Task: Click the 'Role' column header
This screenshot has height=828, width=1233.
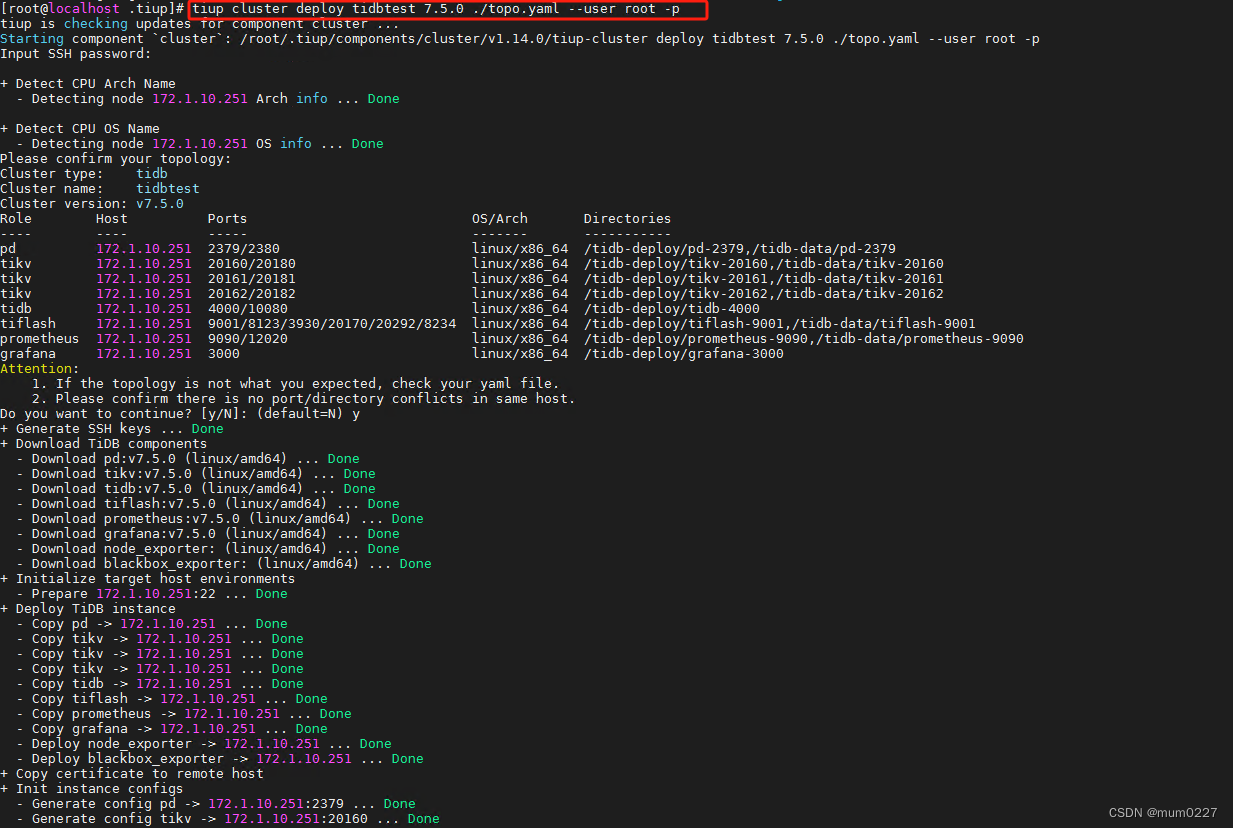Action: [x=16, y=219]
